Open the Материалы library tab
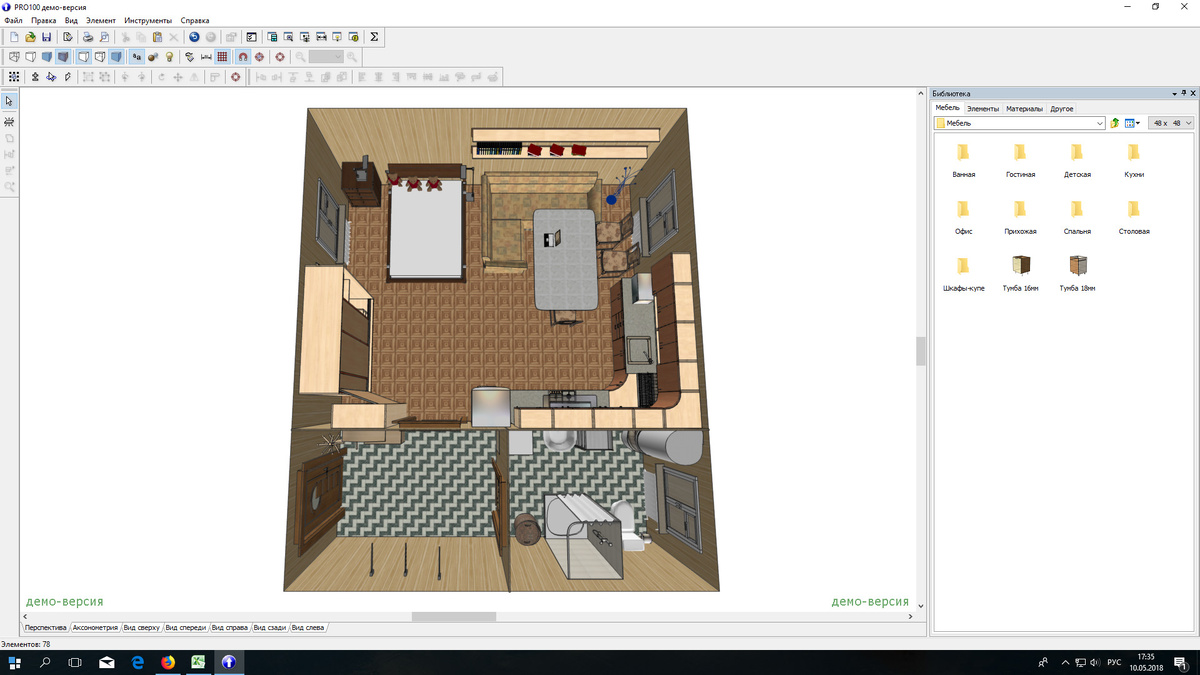1200x675 pixels. (x=1024, y=108)
